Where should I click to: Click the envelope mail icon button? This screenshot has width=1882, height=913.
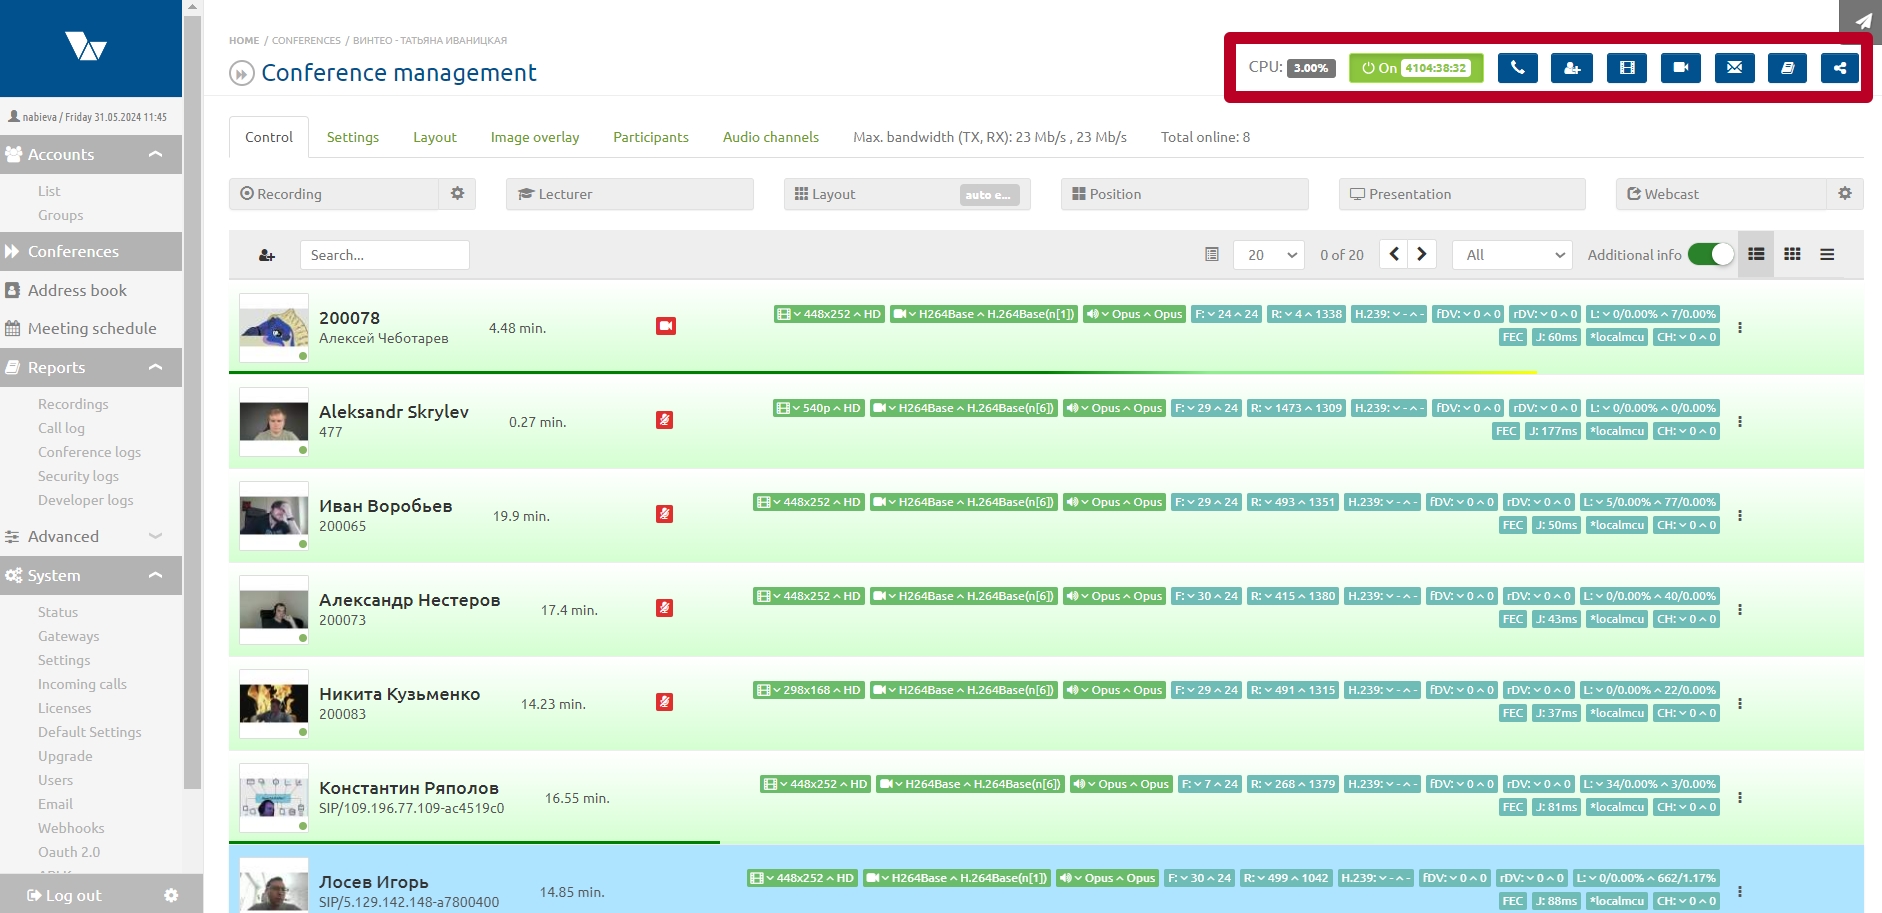(x=1734, y=68)
